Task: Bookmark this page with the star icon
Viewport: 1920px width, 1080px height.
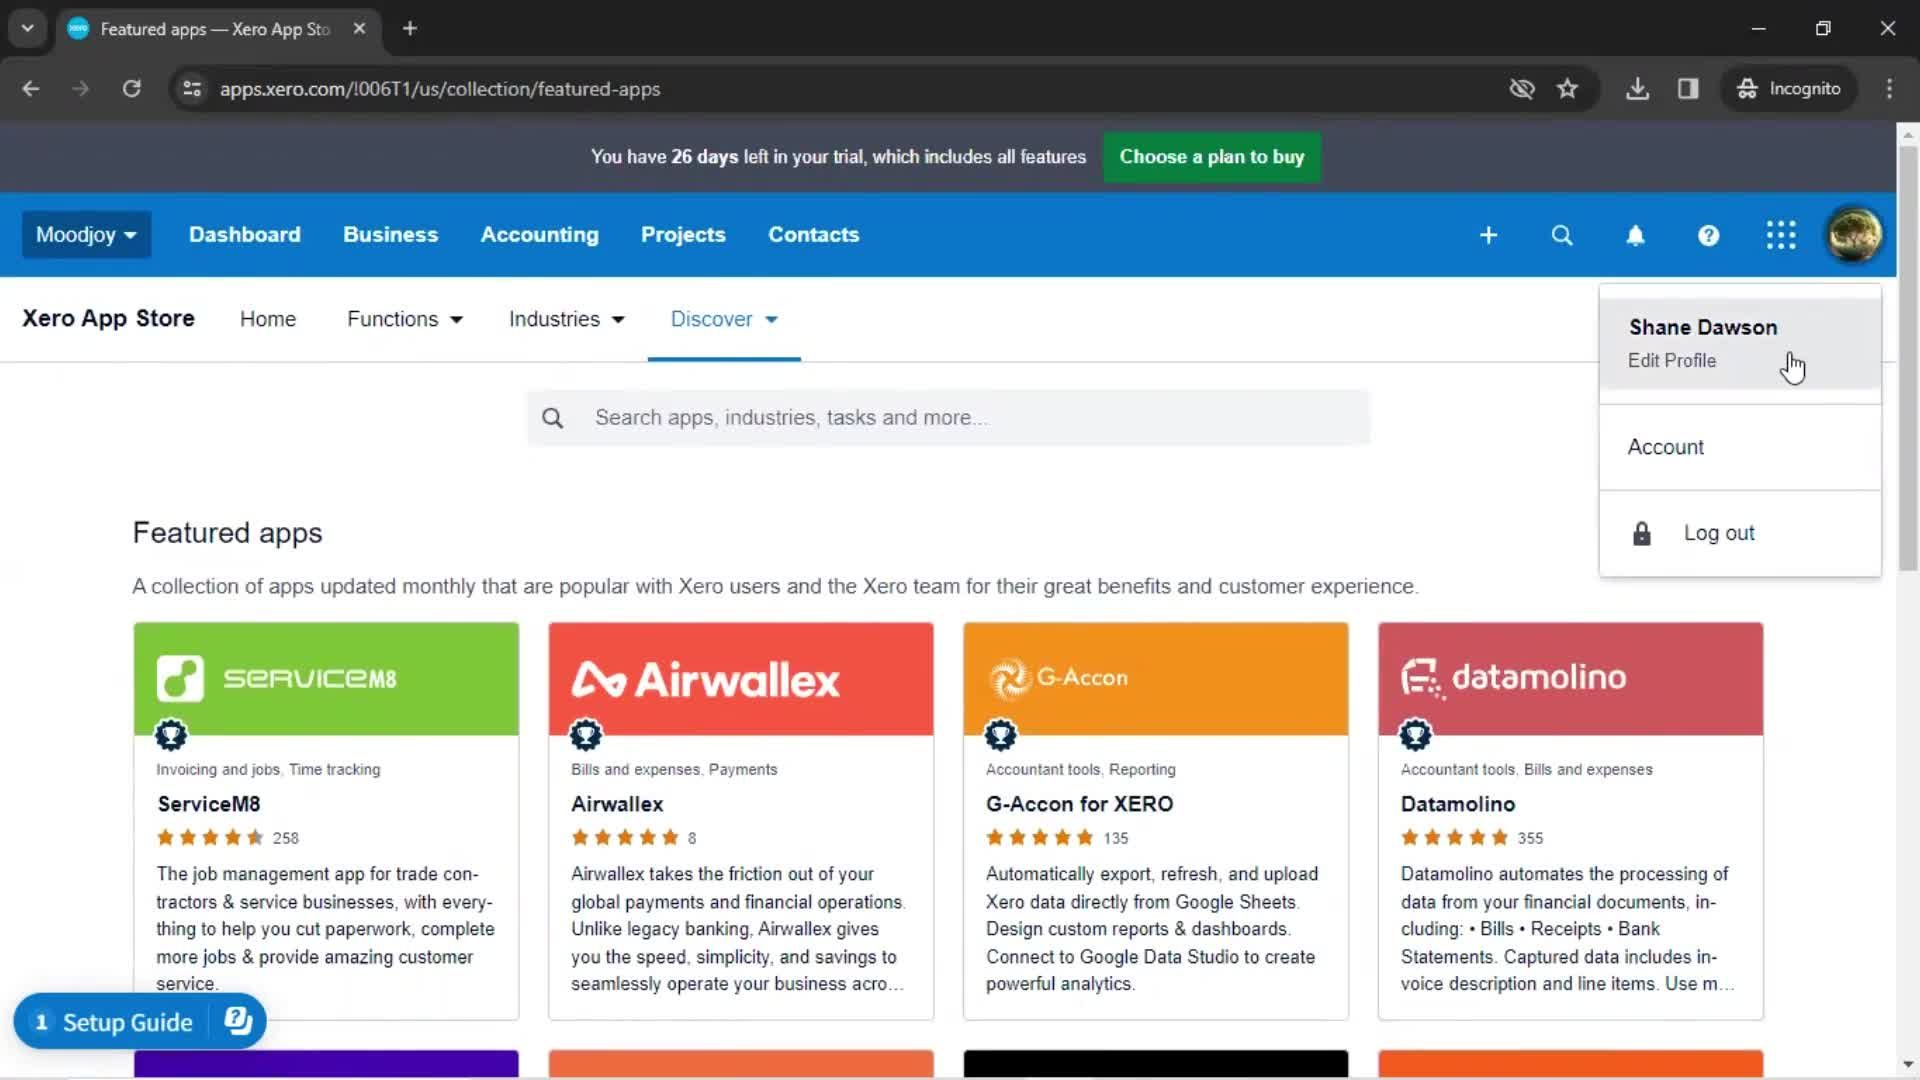Action: (x=1567, y=89)
